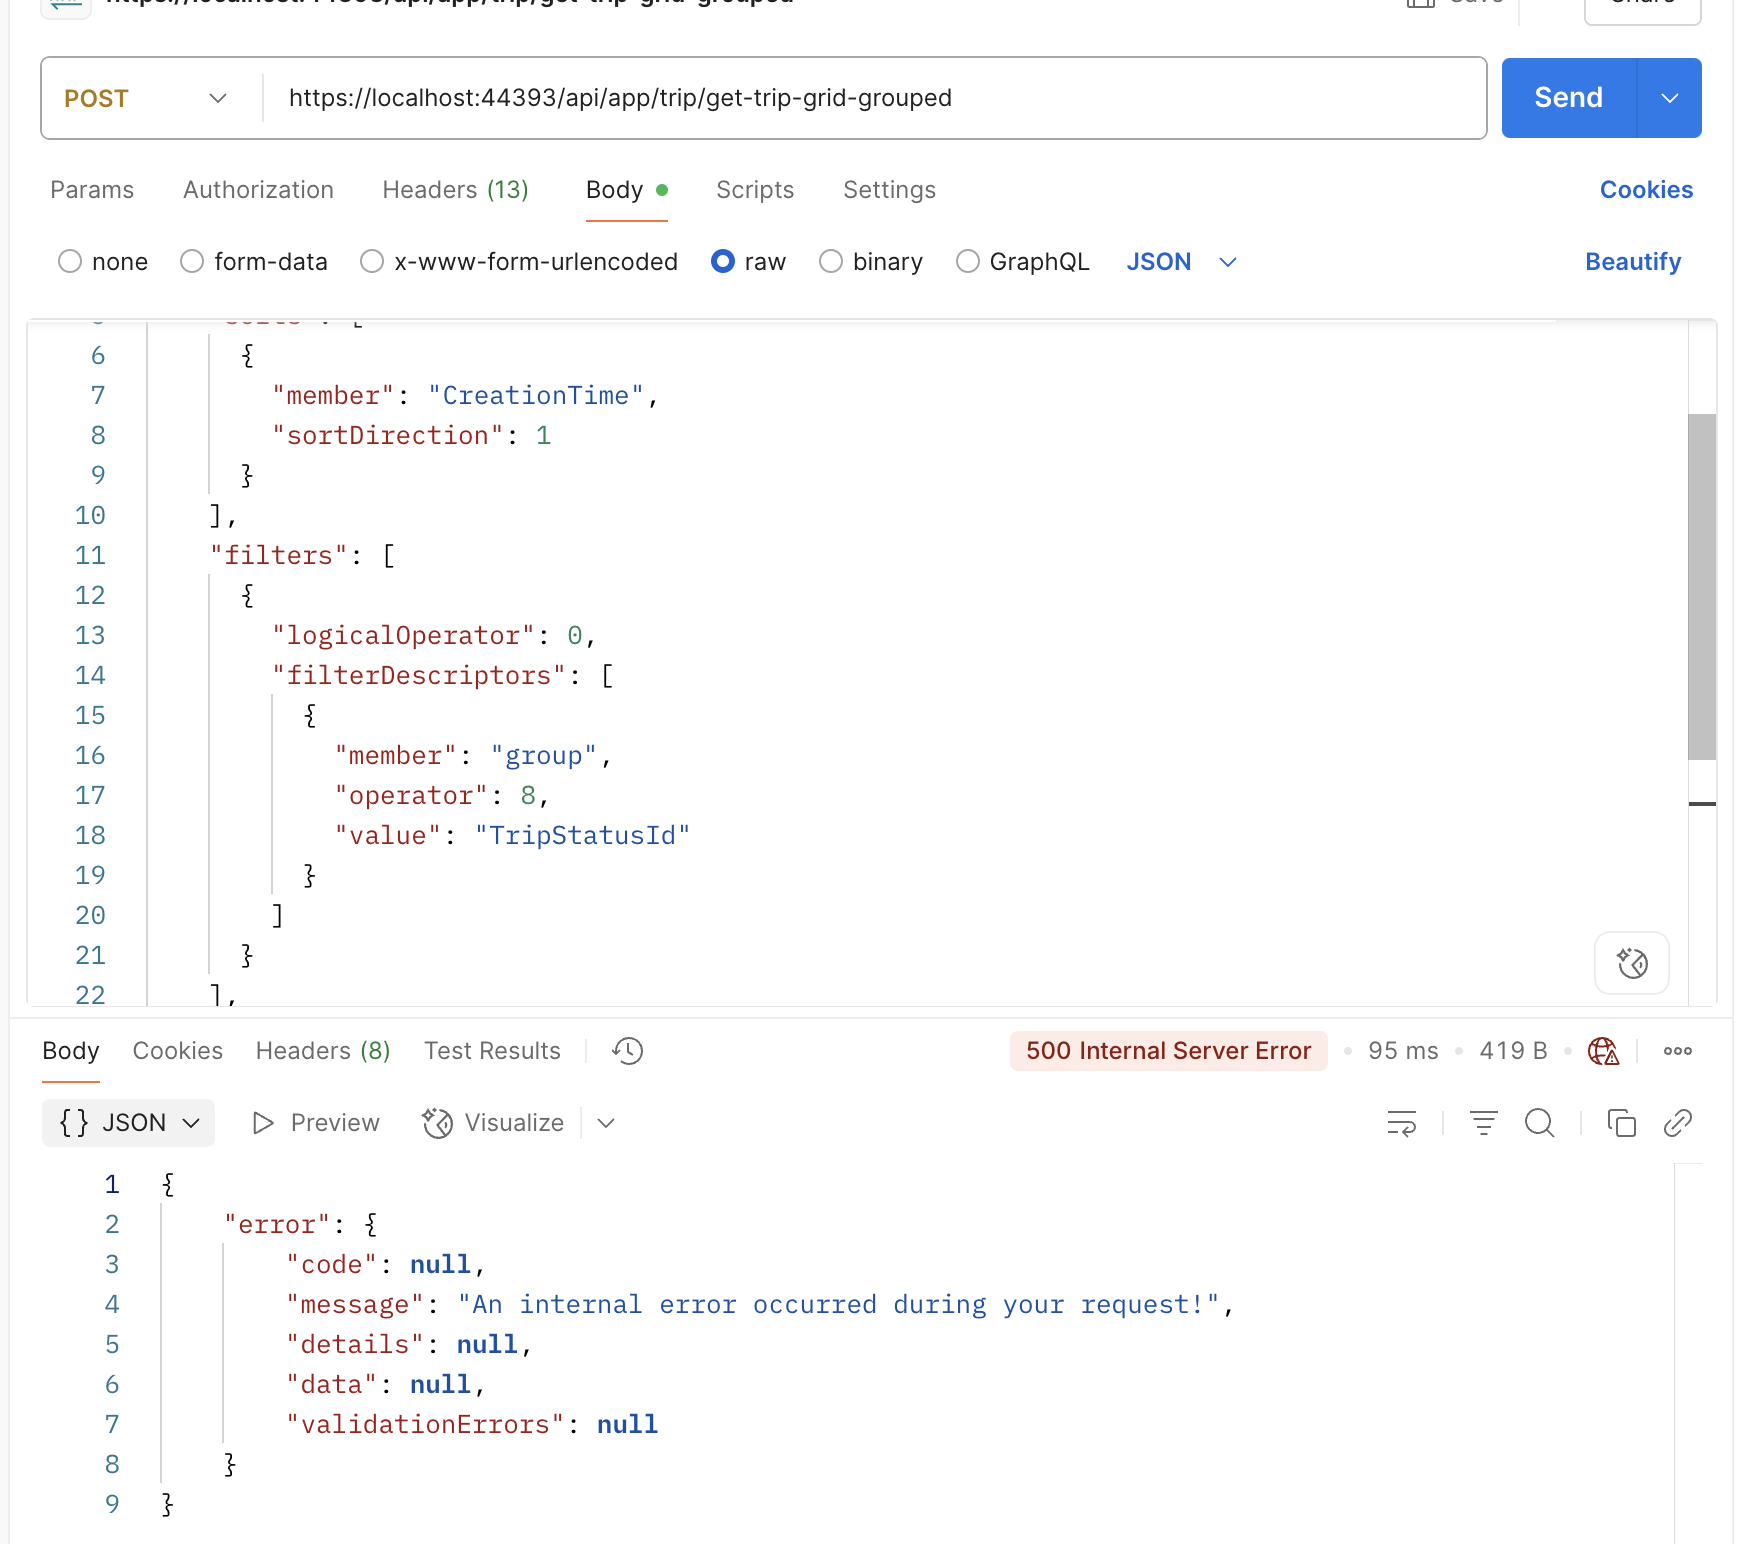Expand the Send button dropdown arrow
This screenshot has height=1544, width=1764.
(x=1669, y=98)
